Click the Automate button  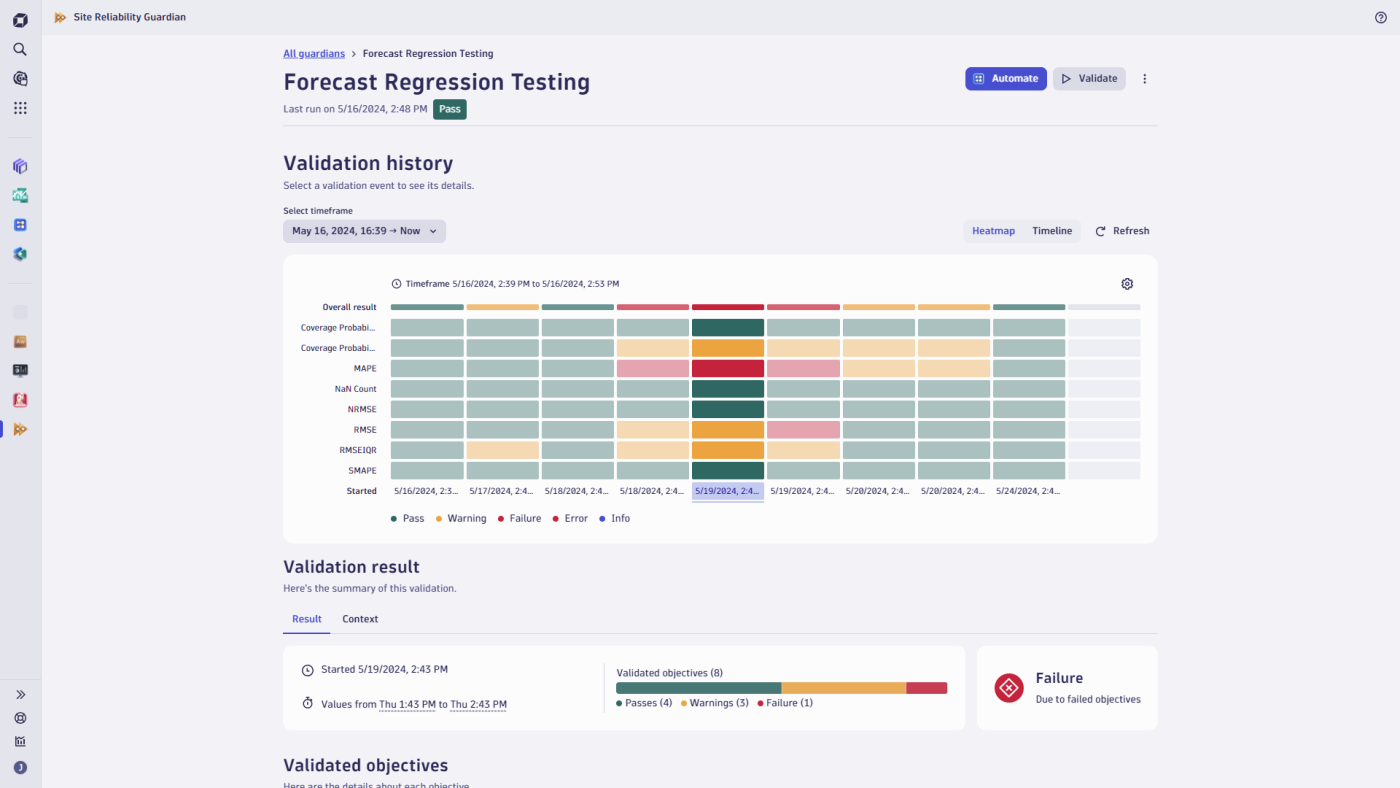[x=1005, y=79]
